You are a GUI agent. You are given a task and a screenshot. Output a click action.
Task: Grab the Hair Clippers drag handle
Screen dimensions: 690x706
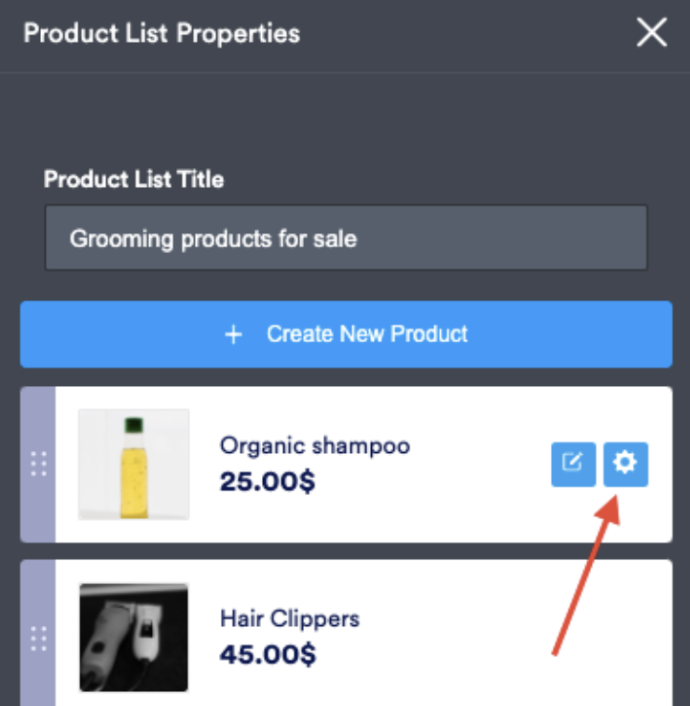pyautogui.click(x=39, y=637)
